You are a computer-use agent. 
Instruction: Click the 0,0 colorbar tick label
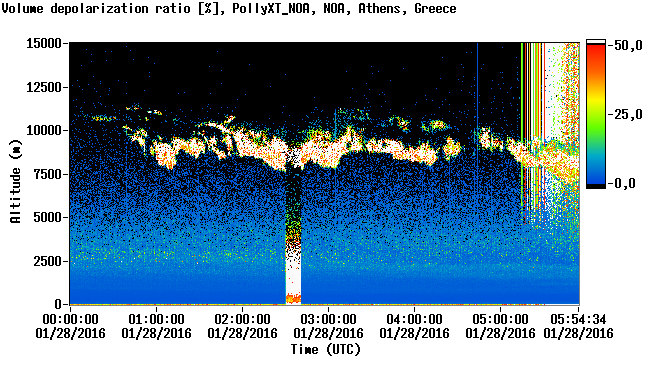[625, 184]
